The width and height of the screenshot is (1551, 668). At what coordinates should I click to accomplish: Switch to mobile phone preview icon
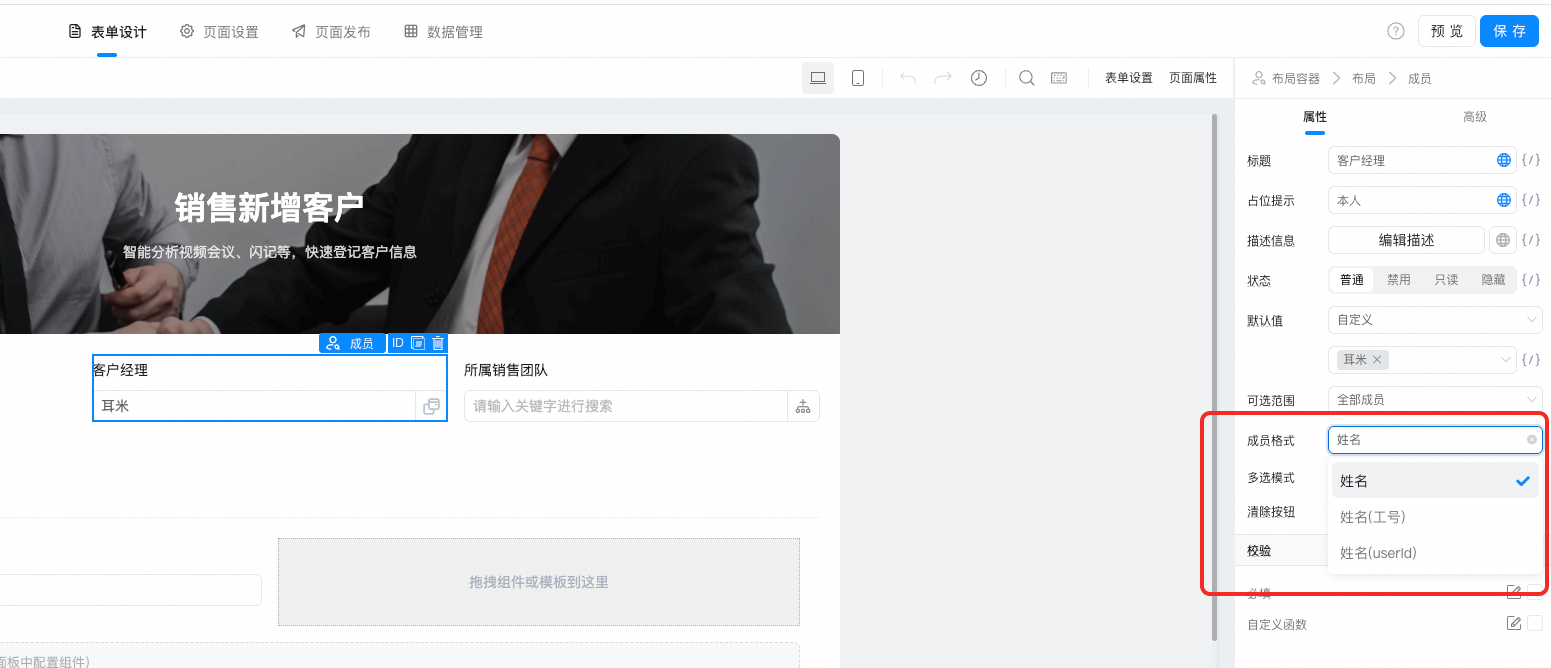pyautogui.click(x=857, y=78)
